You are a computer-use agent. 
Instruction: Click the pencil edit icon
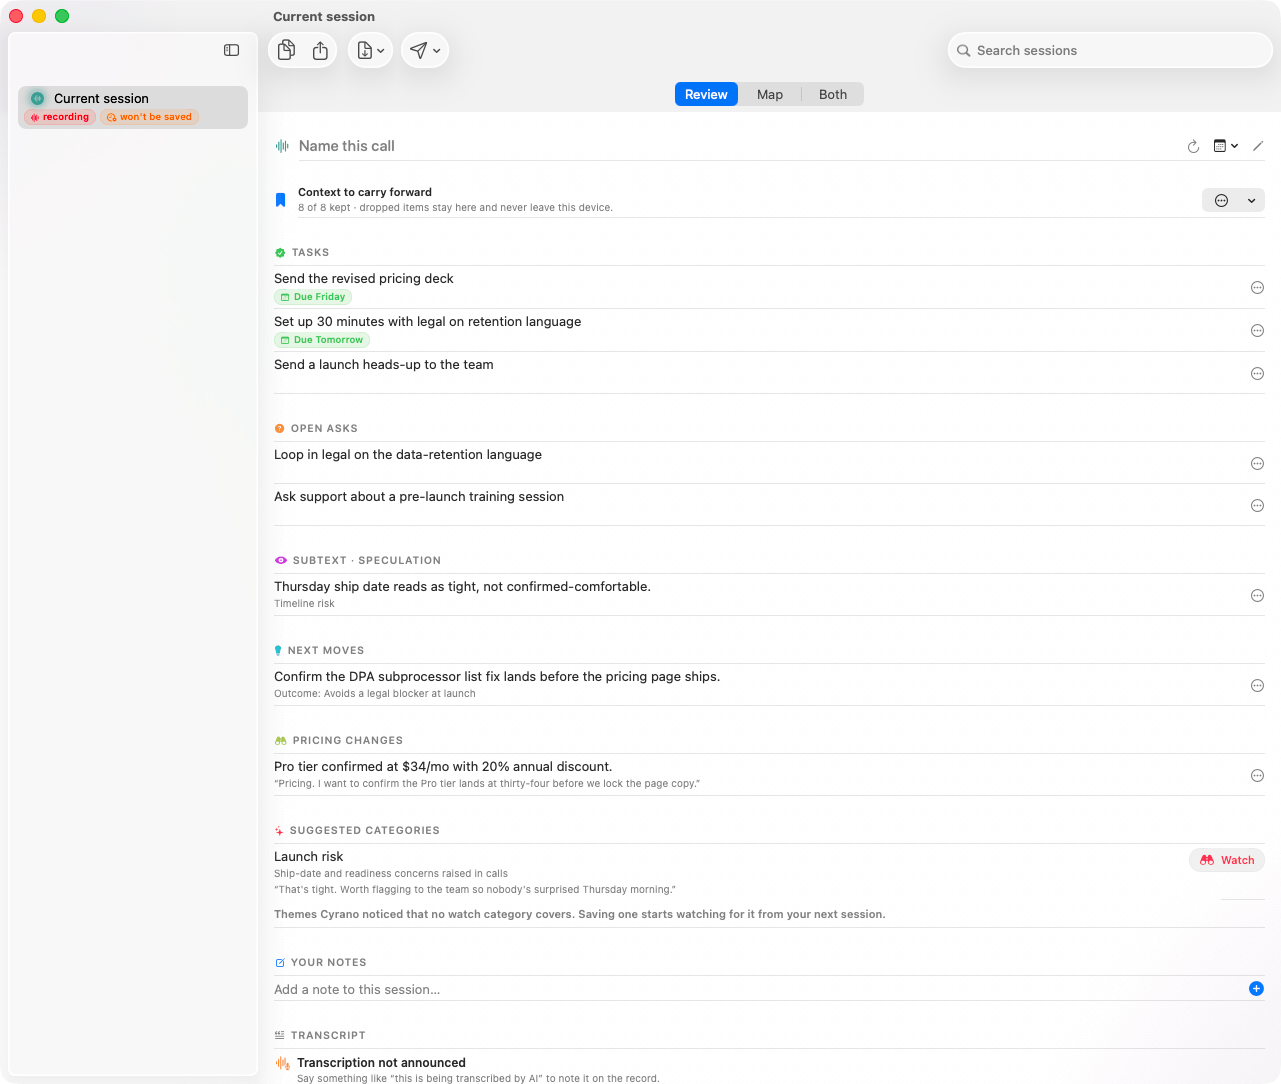[1258, 146]
